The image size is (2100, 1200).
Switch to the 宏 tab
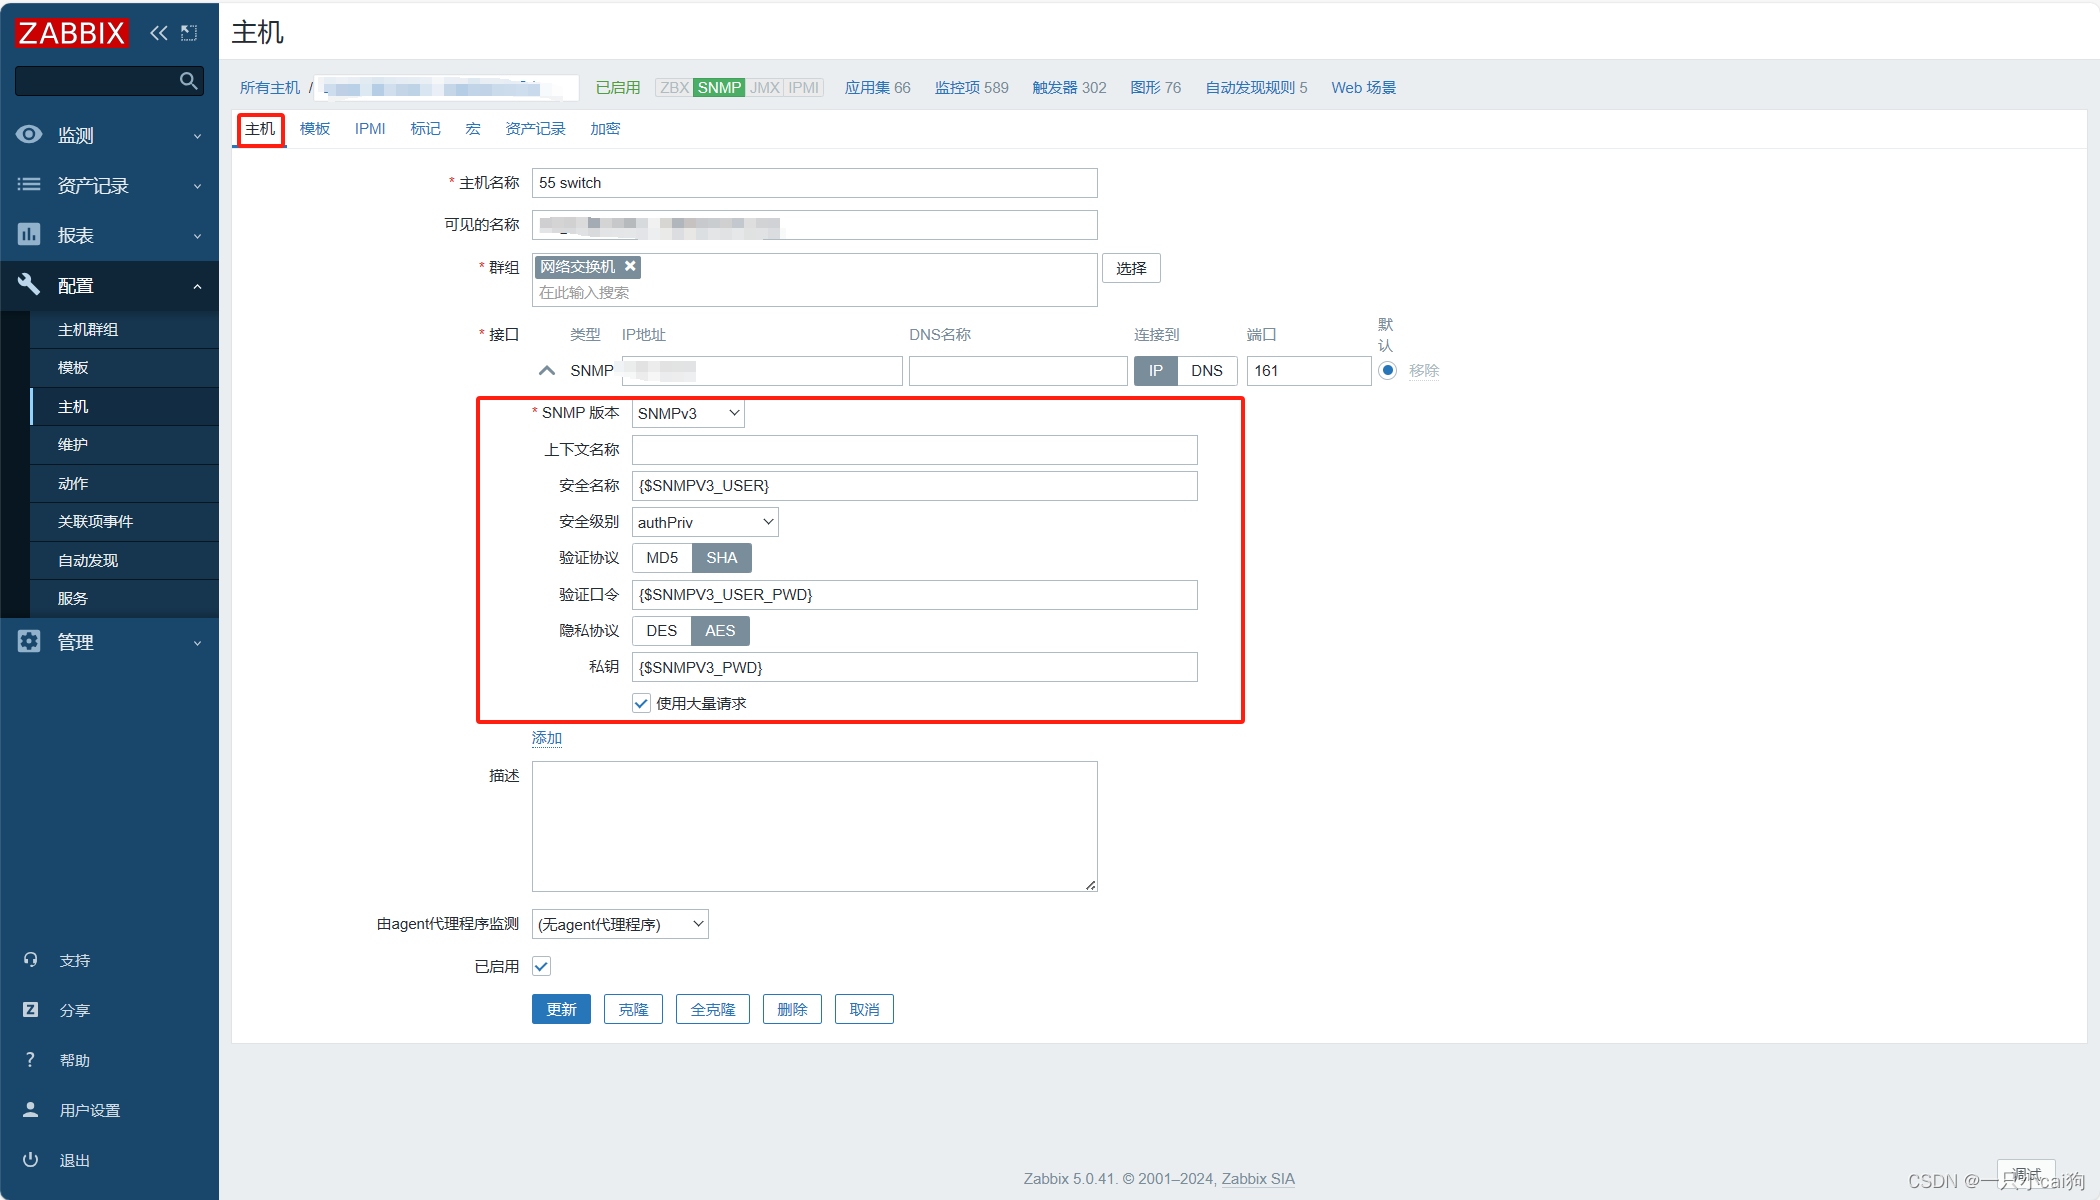[472, 128]
